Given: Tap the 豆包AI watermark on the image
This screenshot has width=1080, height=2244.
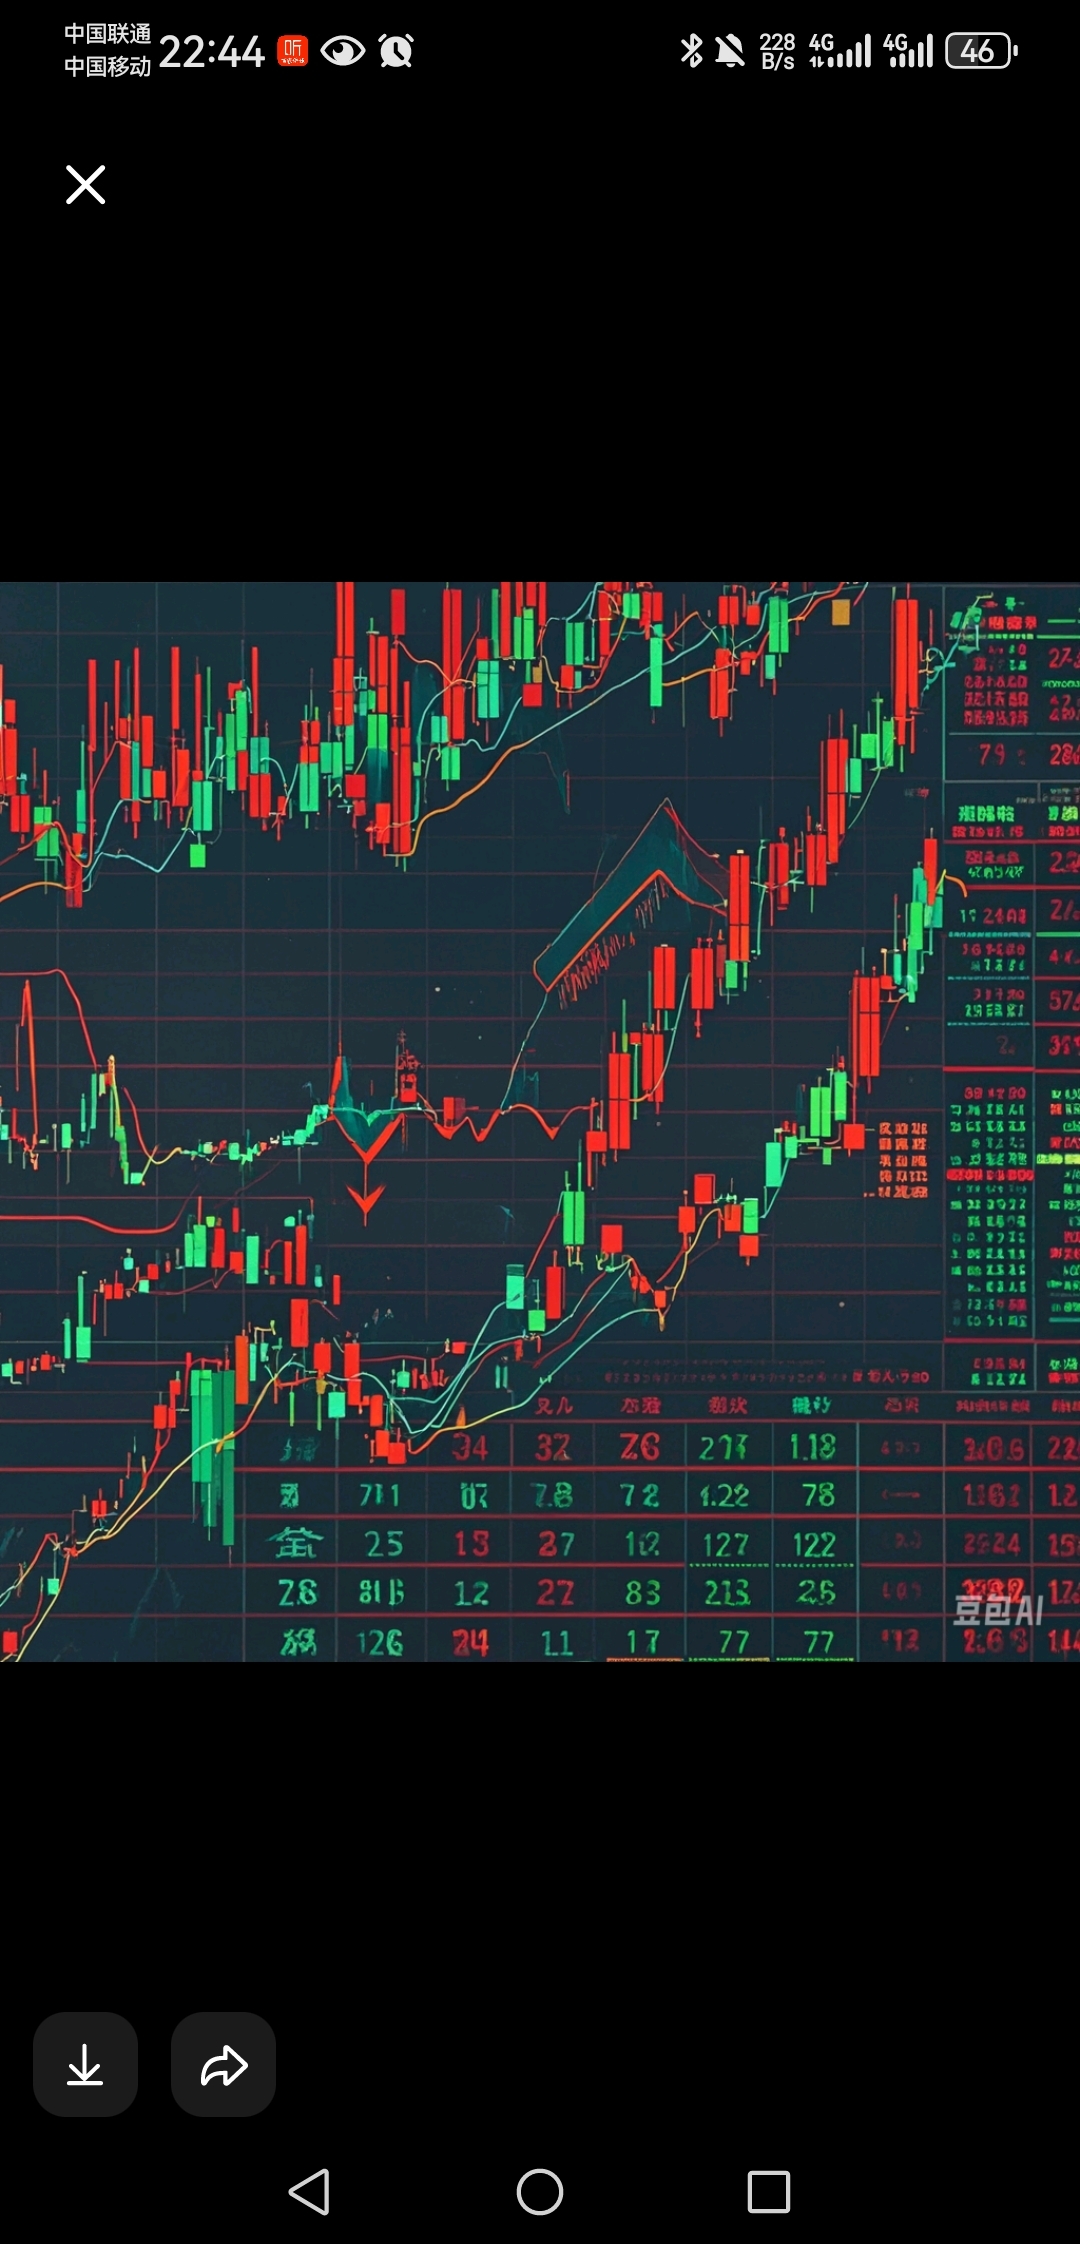Looking at the screenshot, I should [x=997, y=1610].
